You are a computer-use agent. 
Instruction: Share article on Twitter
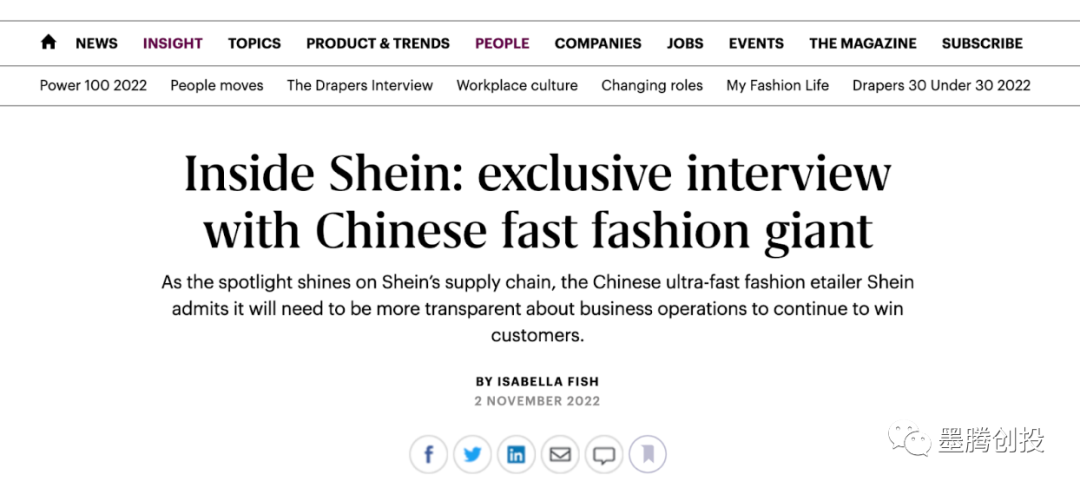click(x=473, y=455)
